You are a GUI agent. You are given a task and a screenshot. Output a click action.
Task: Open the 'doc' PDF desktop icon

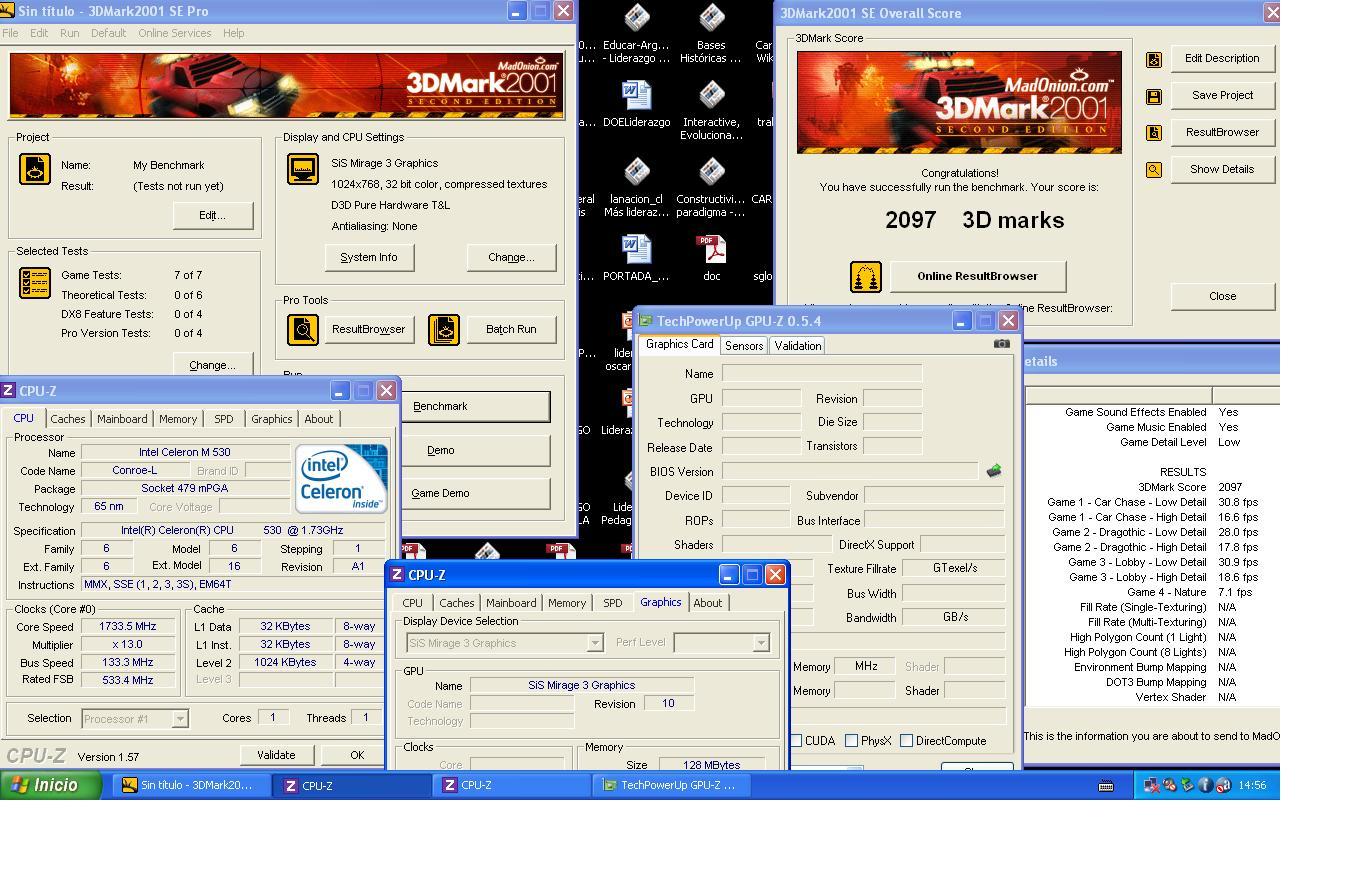(711, 258)
